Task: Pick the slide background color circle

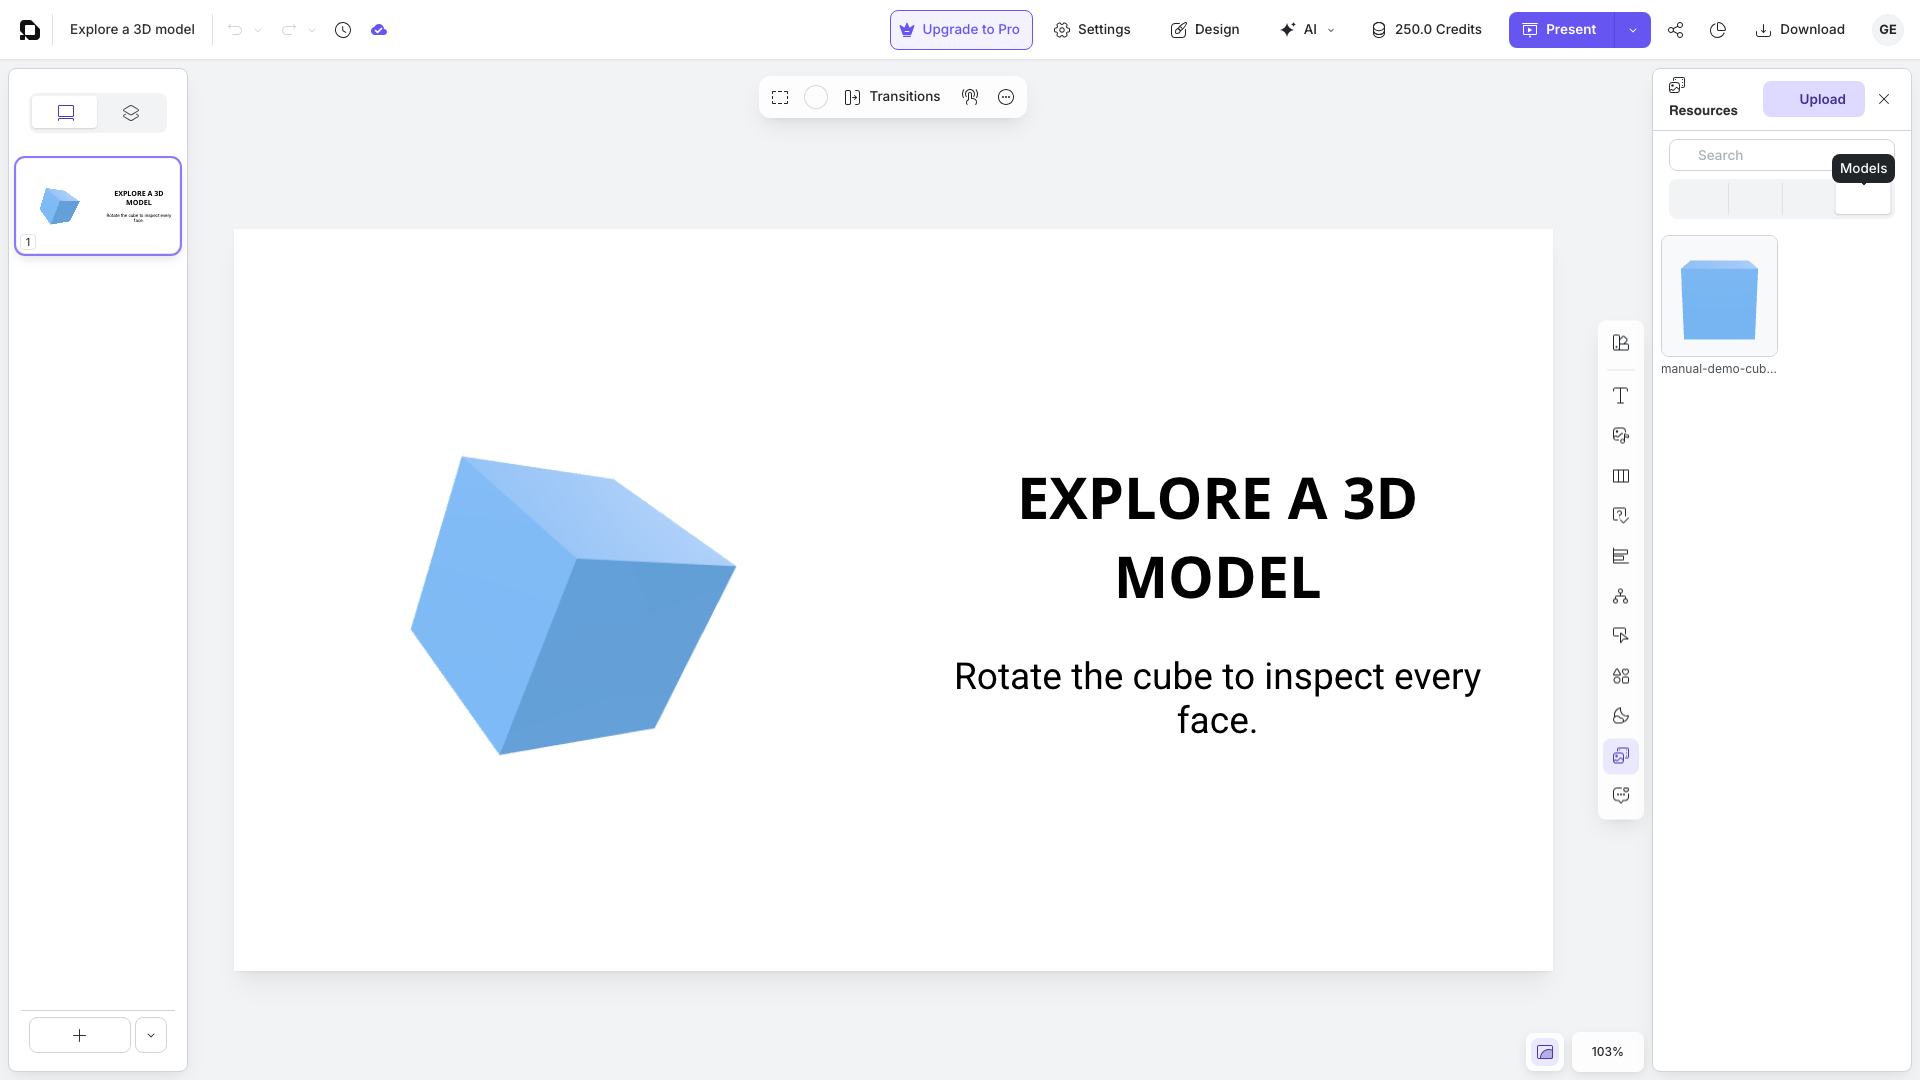Action: point(816,97)
